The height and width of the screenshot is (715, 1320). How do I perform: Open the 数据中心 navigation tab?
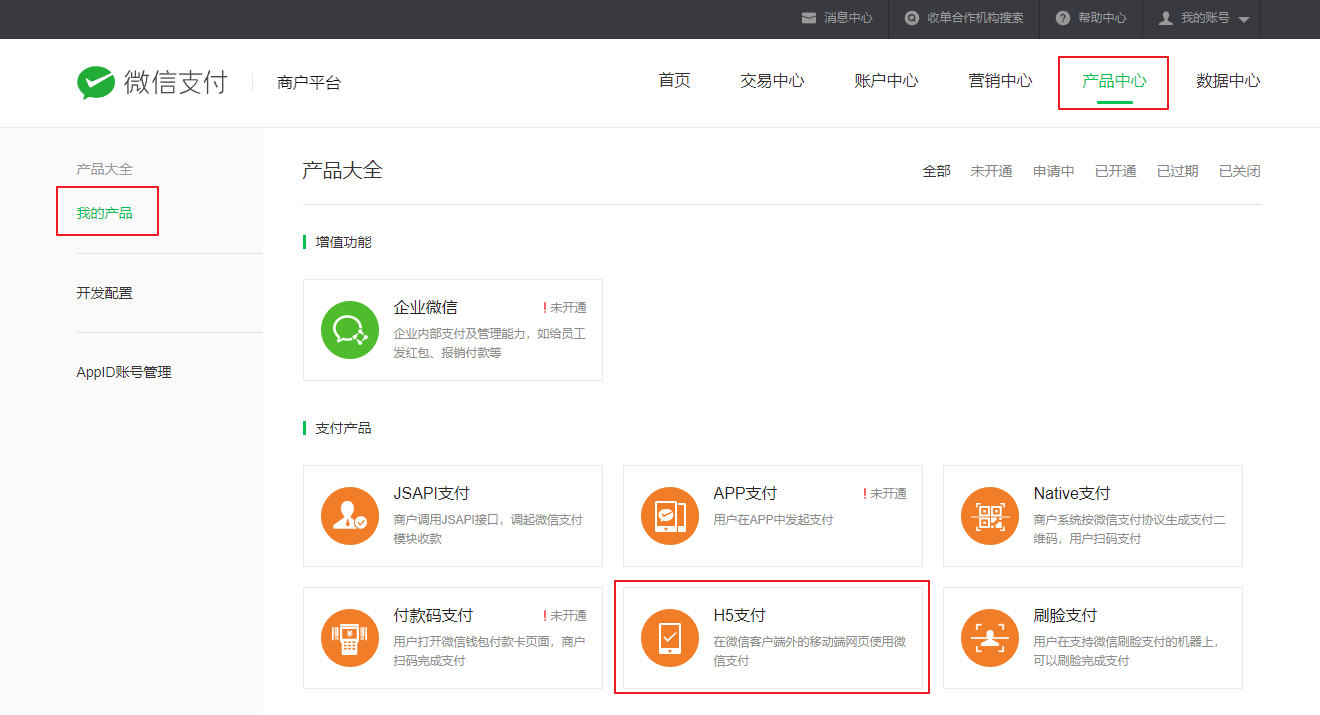1228,81
